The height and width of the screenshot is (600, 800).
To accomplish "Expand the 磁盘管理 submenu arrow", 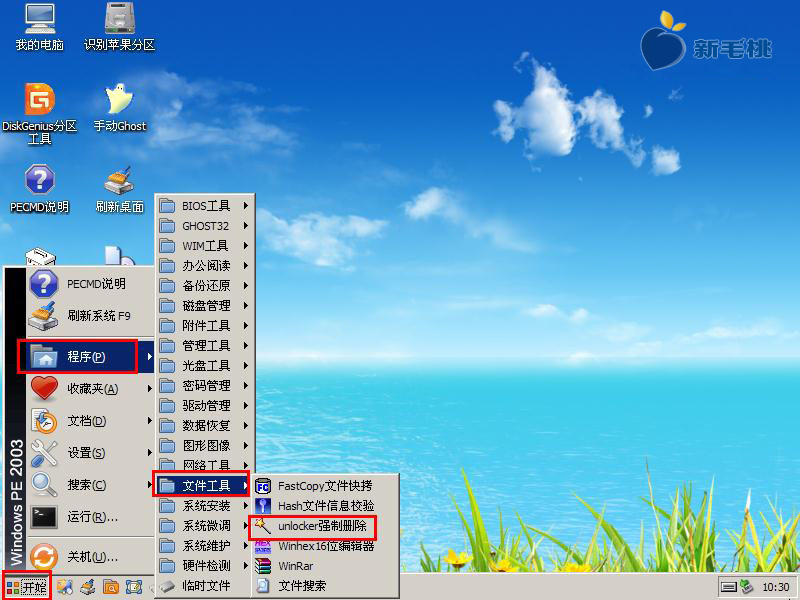I will click(245, 306).
